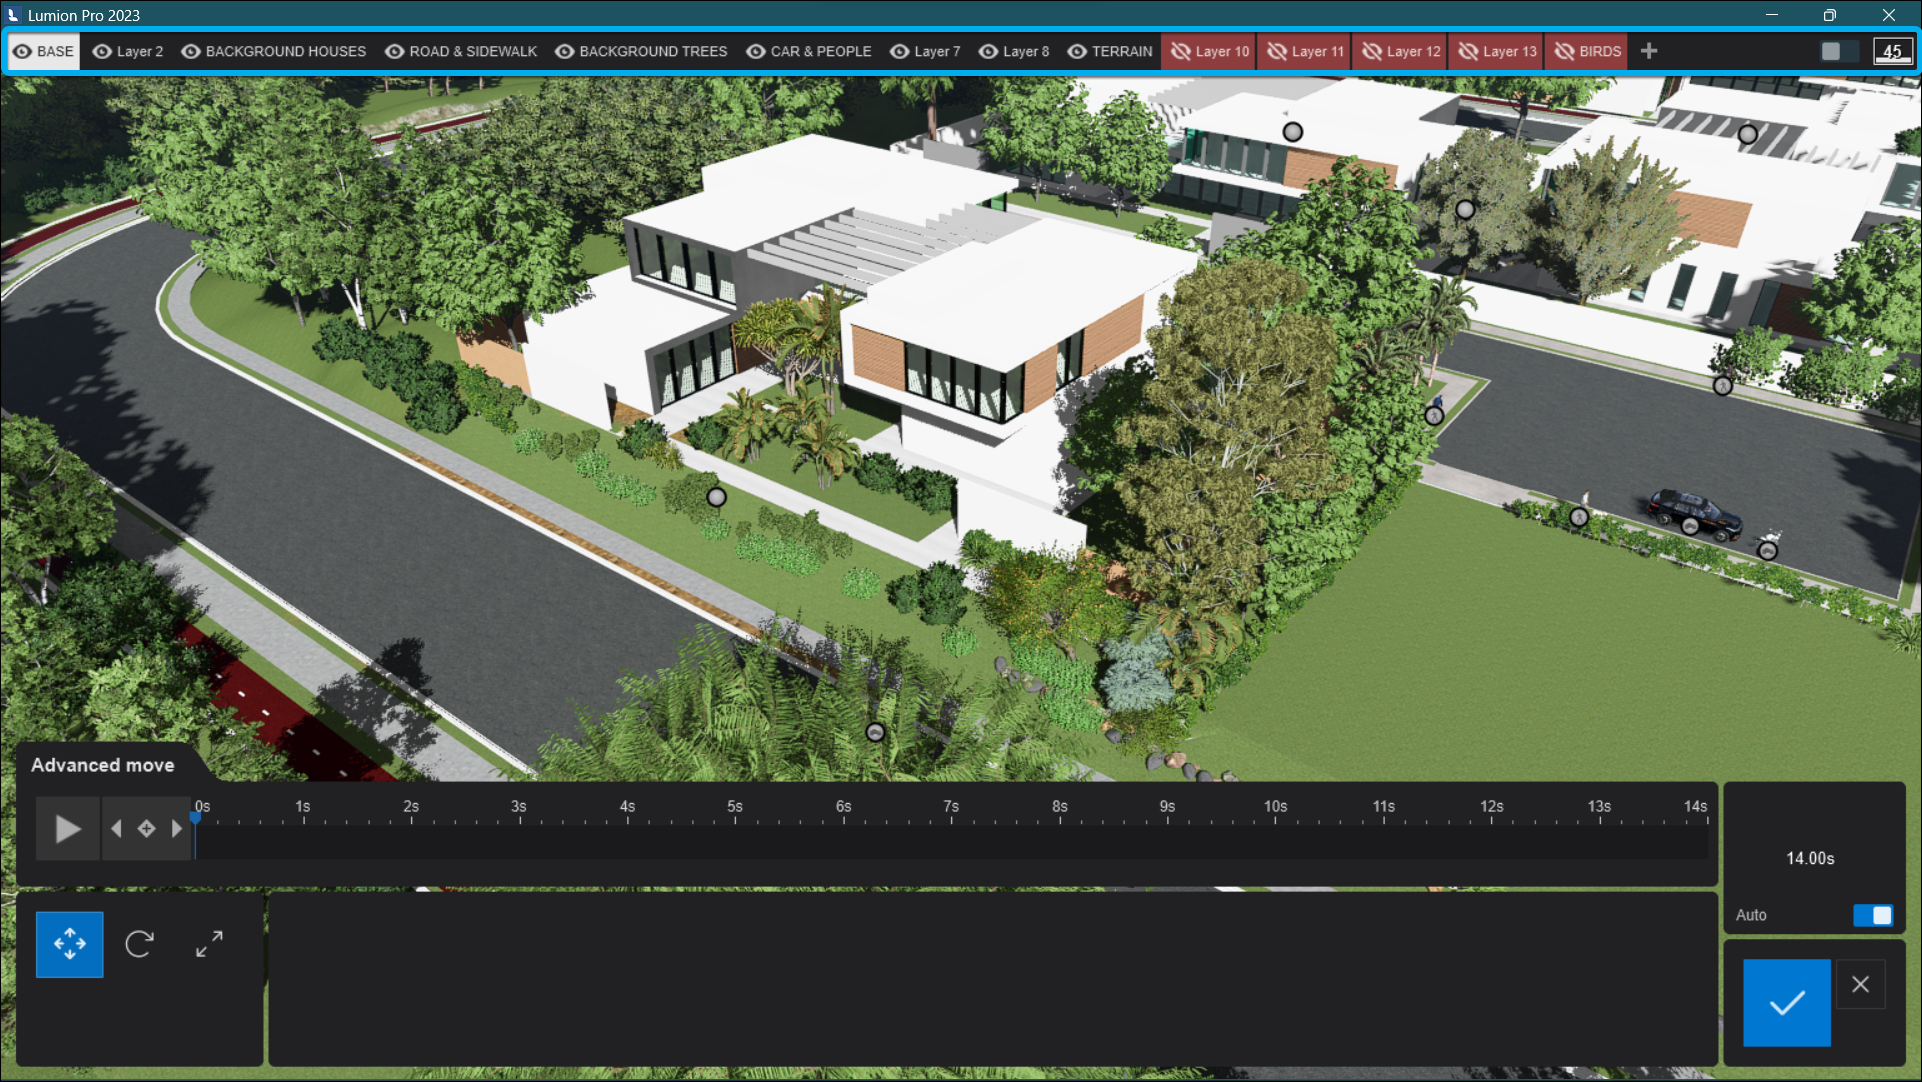Go to the next keyframe arrow

(177, 829)
